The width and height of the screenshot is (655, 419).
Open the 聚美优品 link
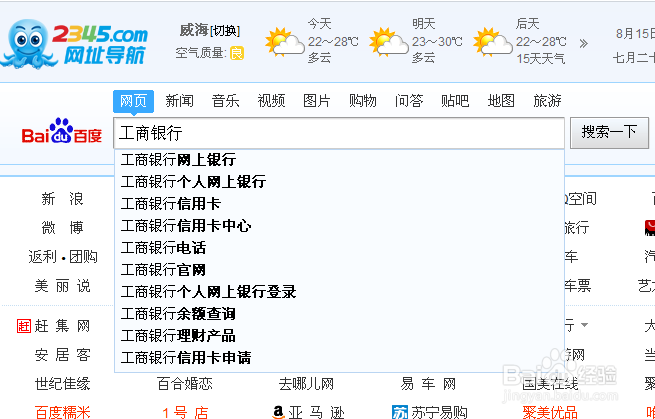click(x=550, y=413)
